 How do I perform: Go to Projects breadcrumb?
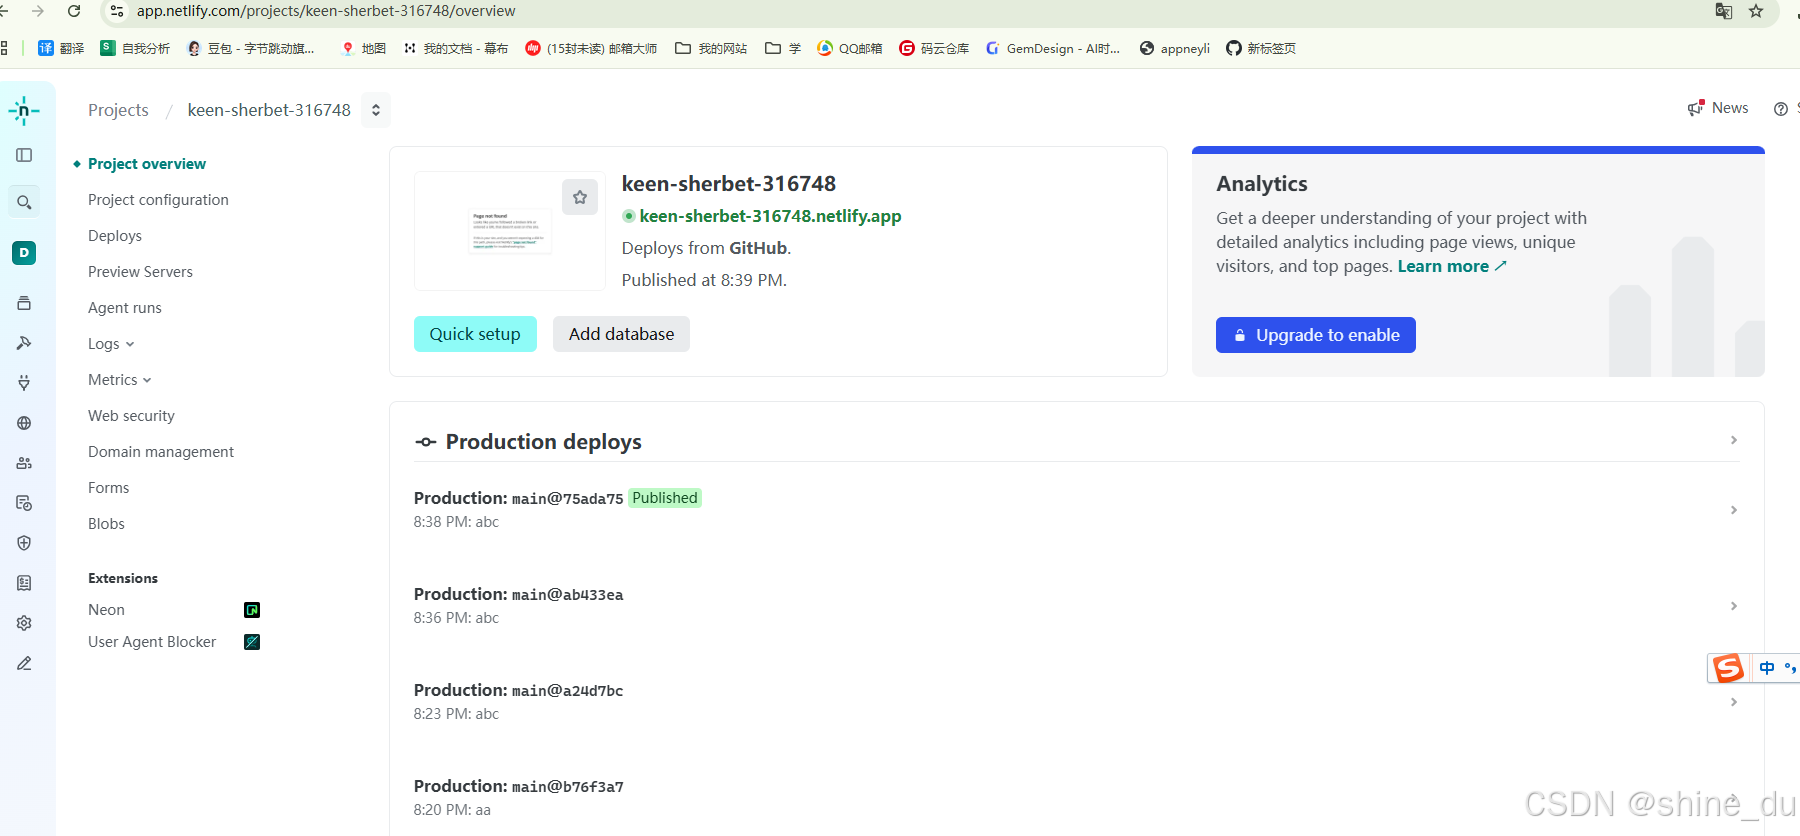(x=118, y=110)
